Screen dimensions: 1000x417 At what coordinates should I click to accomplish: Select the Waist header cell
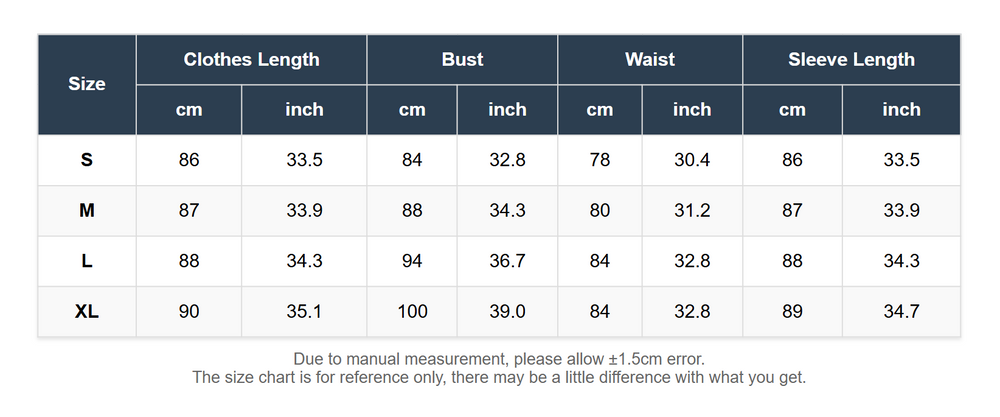pyautogui.click(x=650, y=59)
